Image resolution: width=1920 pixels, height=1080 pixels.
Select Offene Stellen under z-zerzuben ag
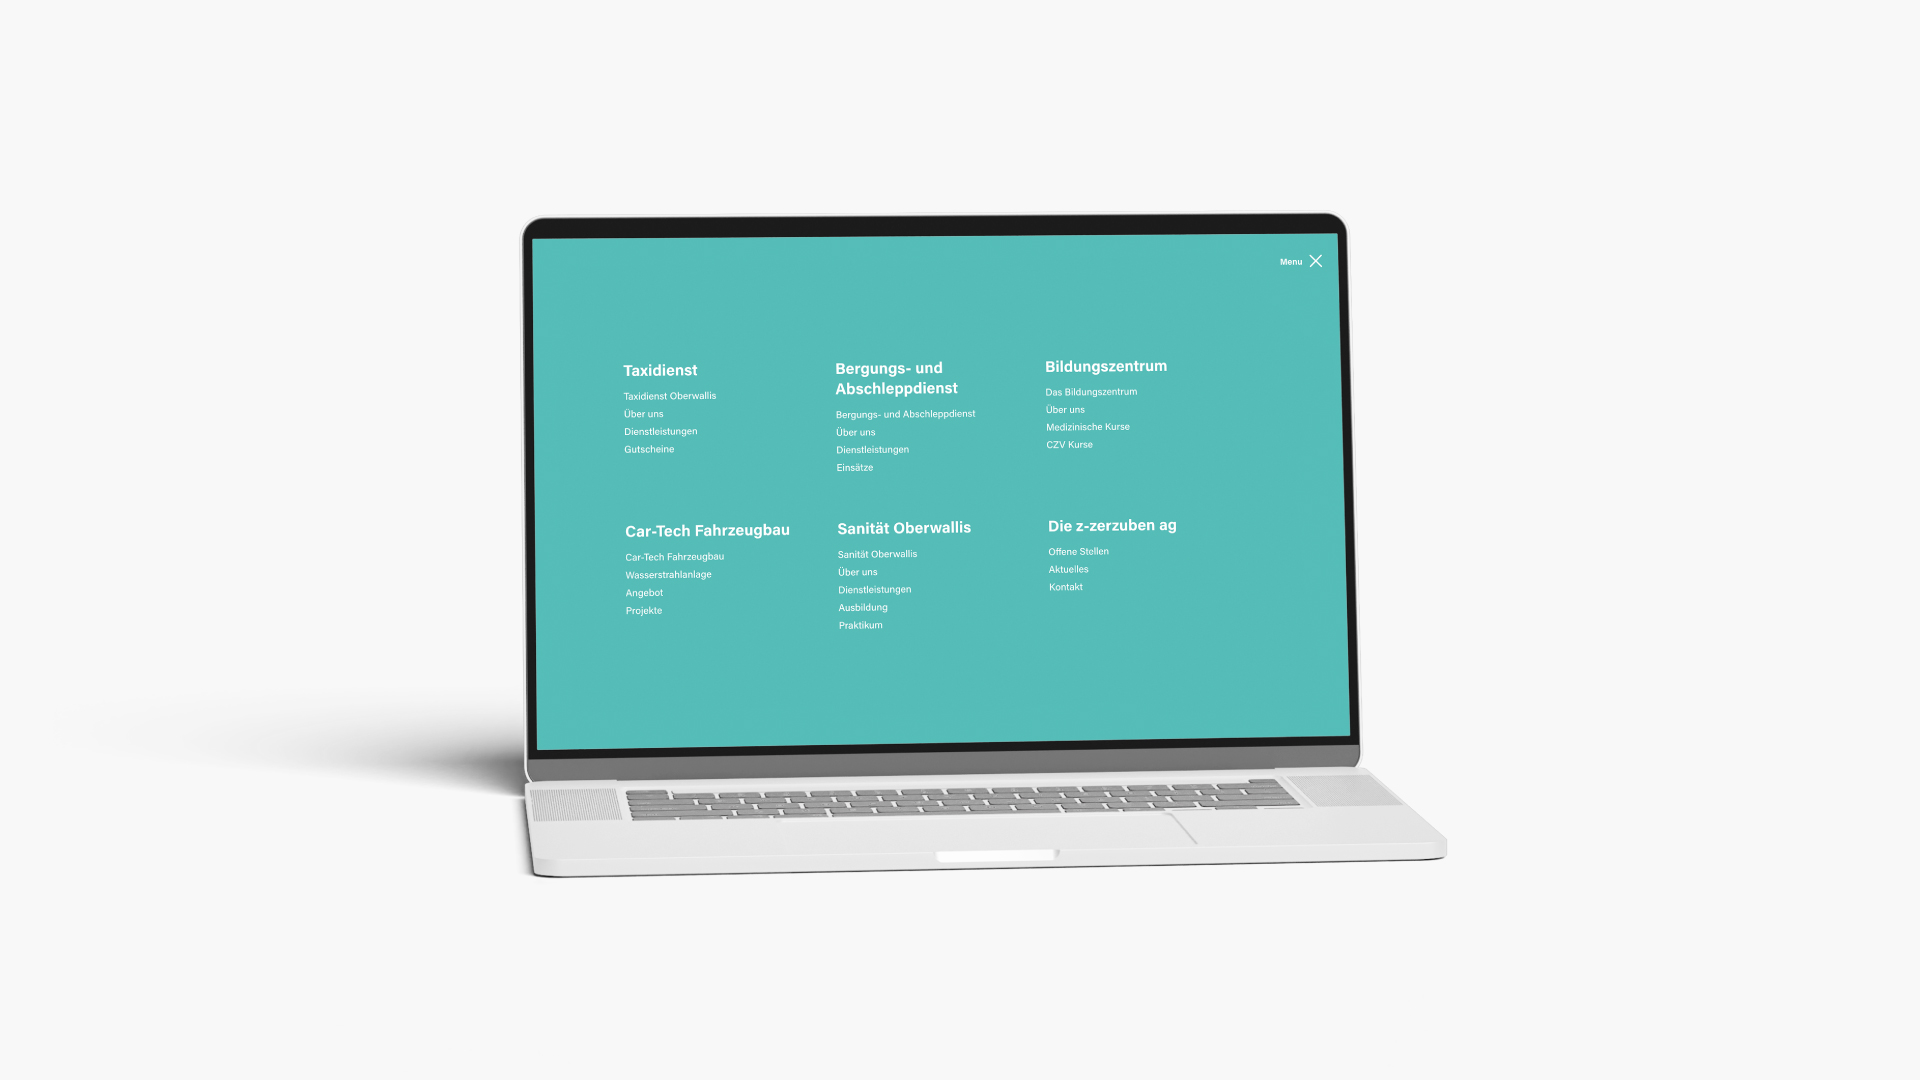[x=1079, y=551]
